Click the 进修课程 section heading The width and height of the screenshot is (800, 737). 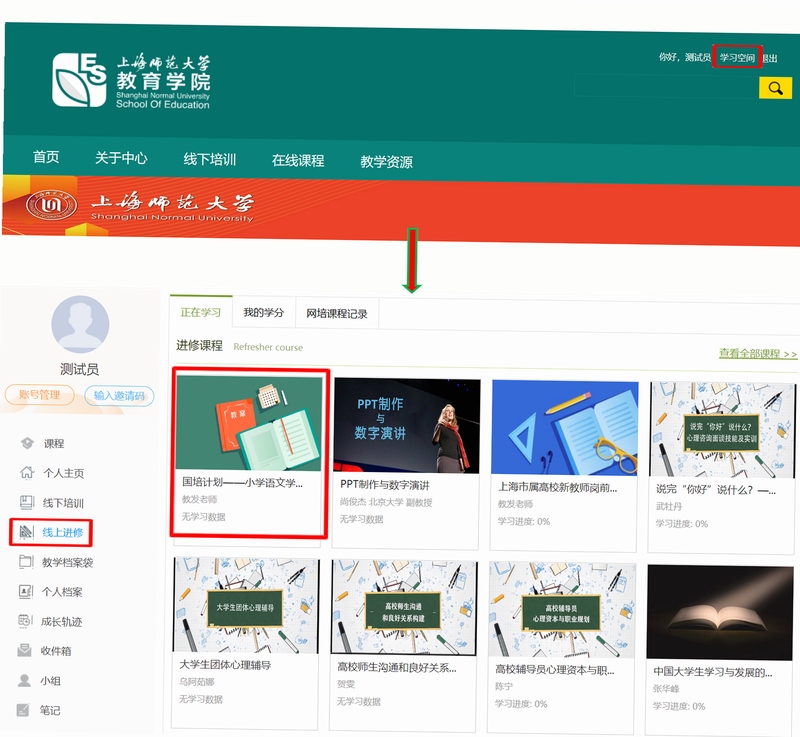[199, 346]
